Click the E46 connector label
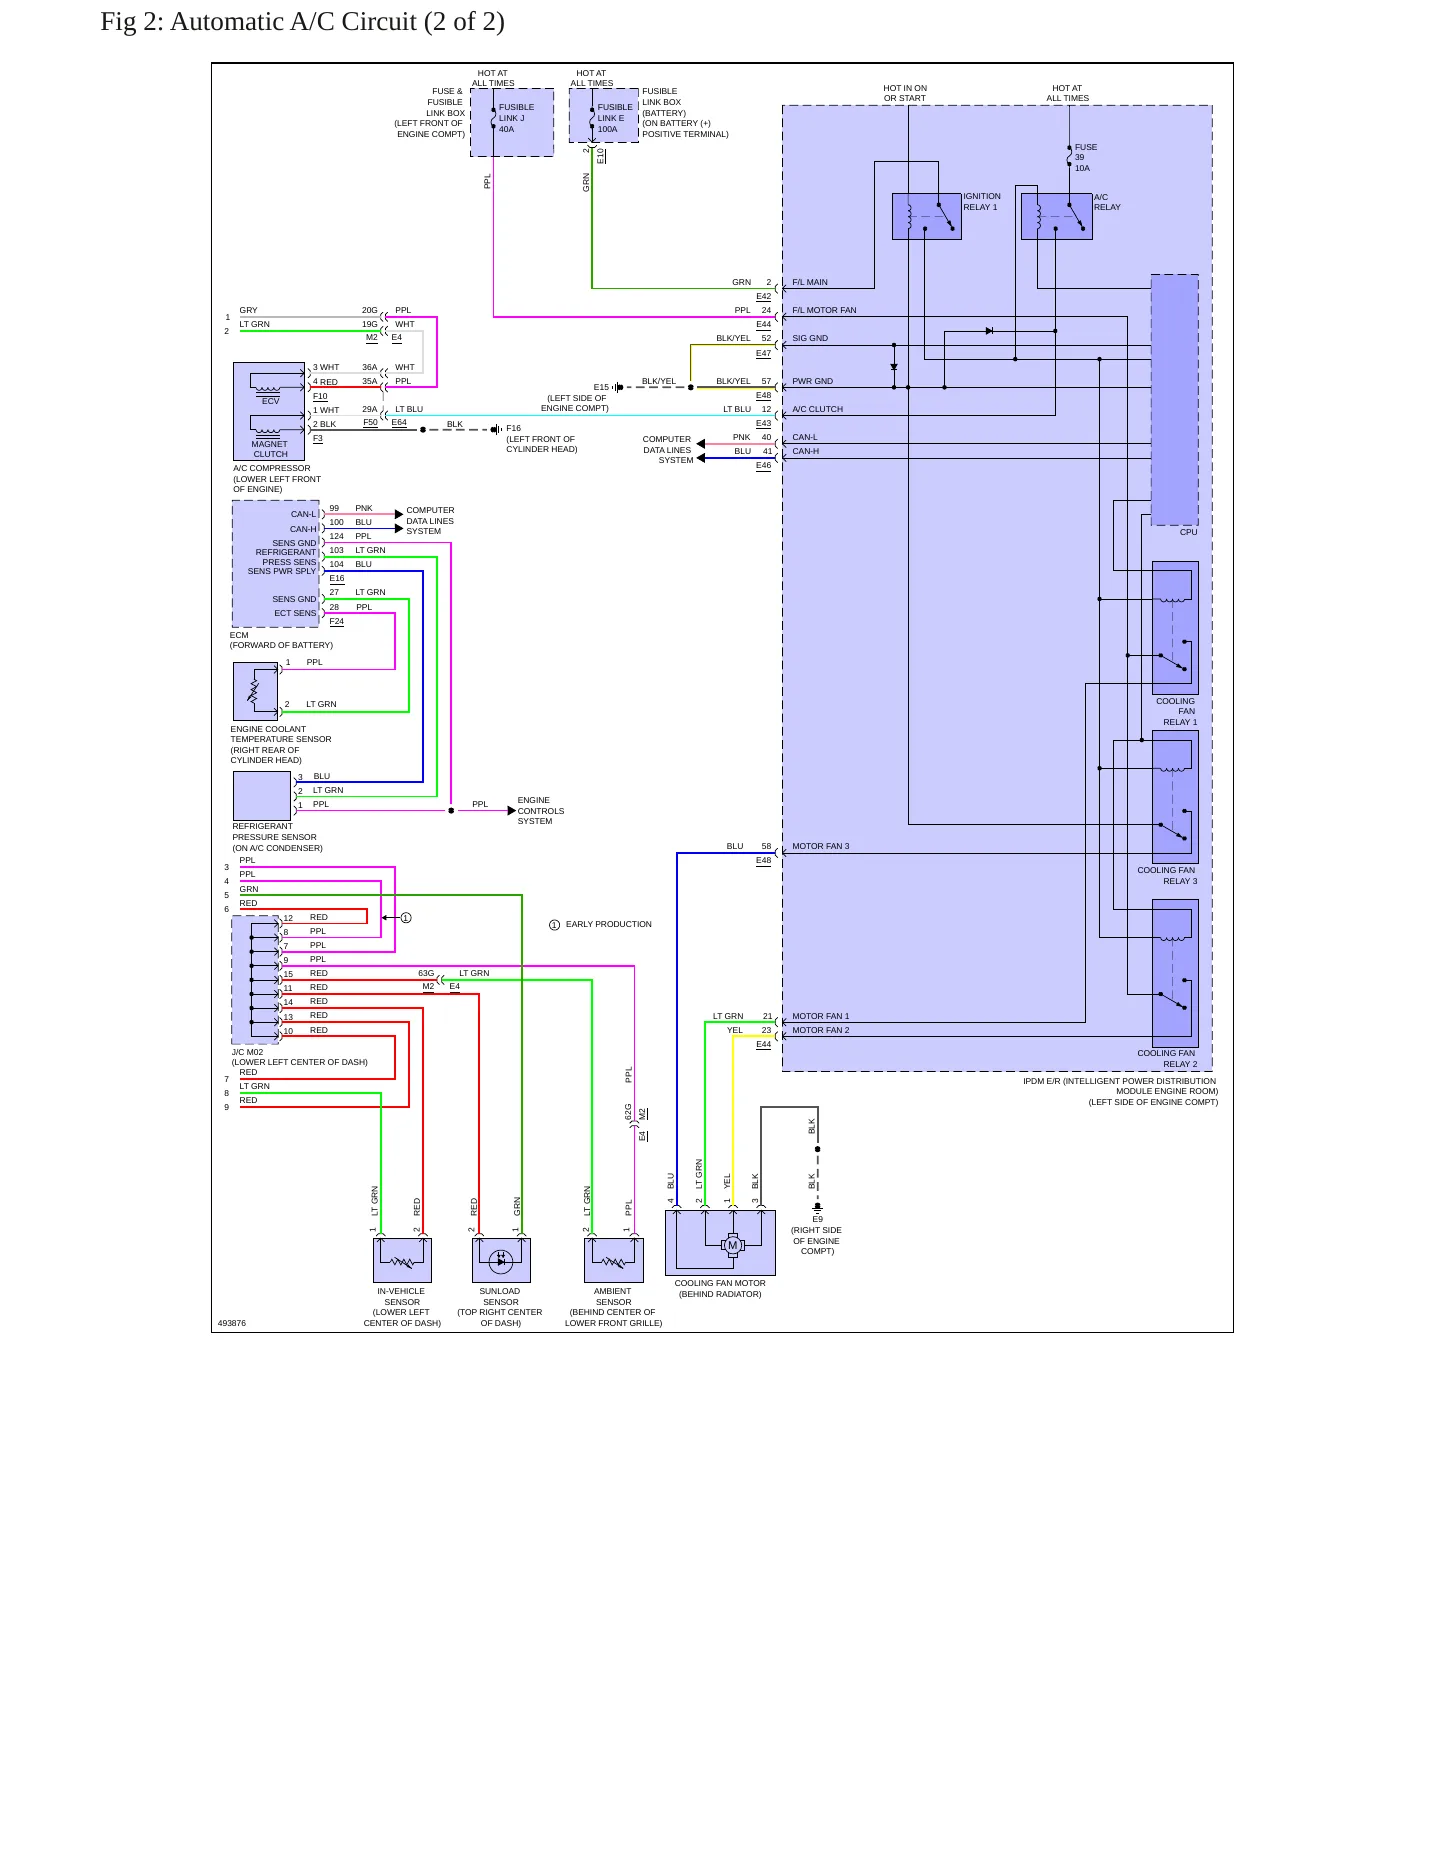The width and height of the screenshot is (1445, 1870). tap(764, 466)
